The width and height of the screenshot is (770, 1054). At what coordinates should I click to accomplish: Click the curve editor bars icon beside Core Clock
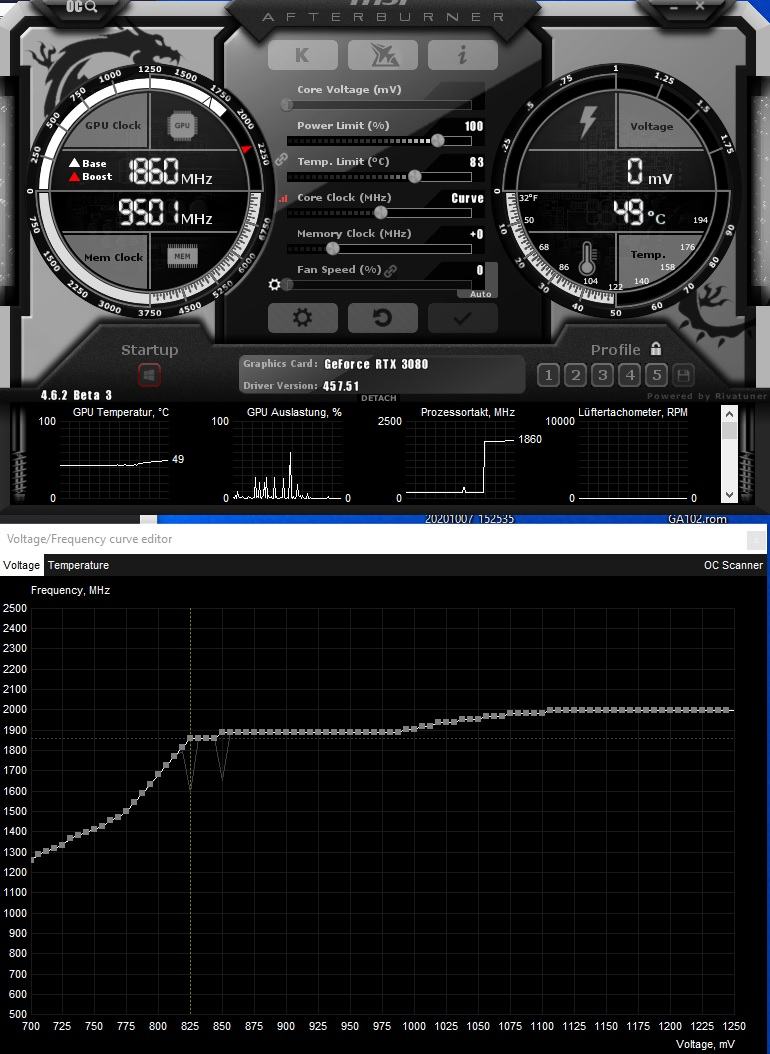[x=283, y=198]
